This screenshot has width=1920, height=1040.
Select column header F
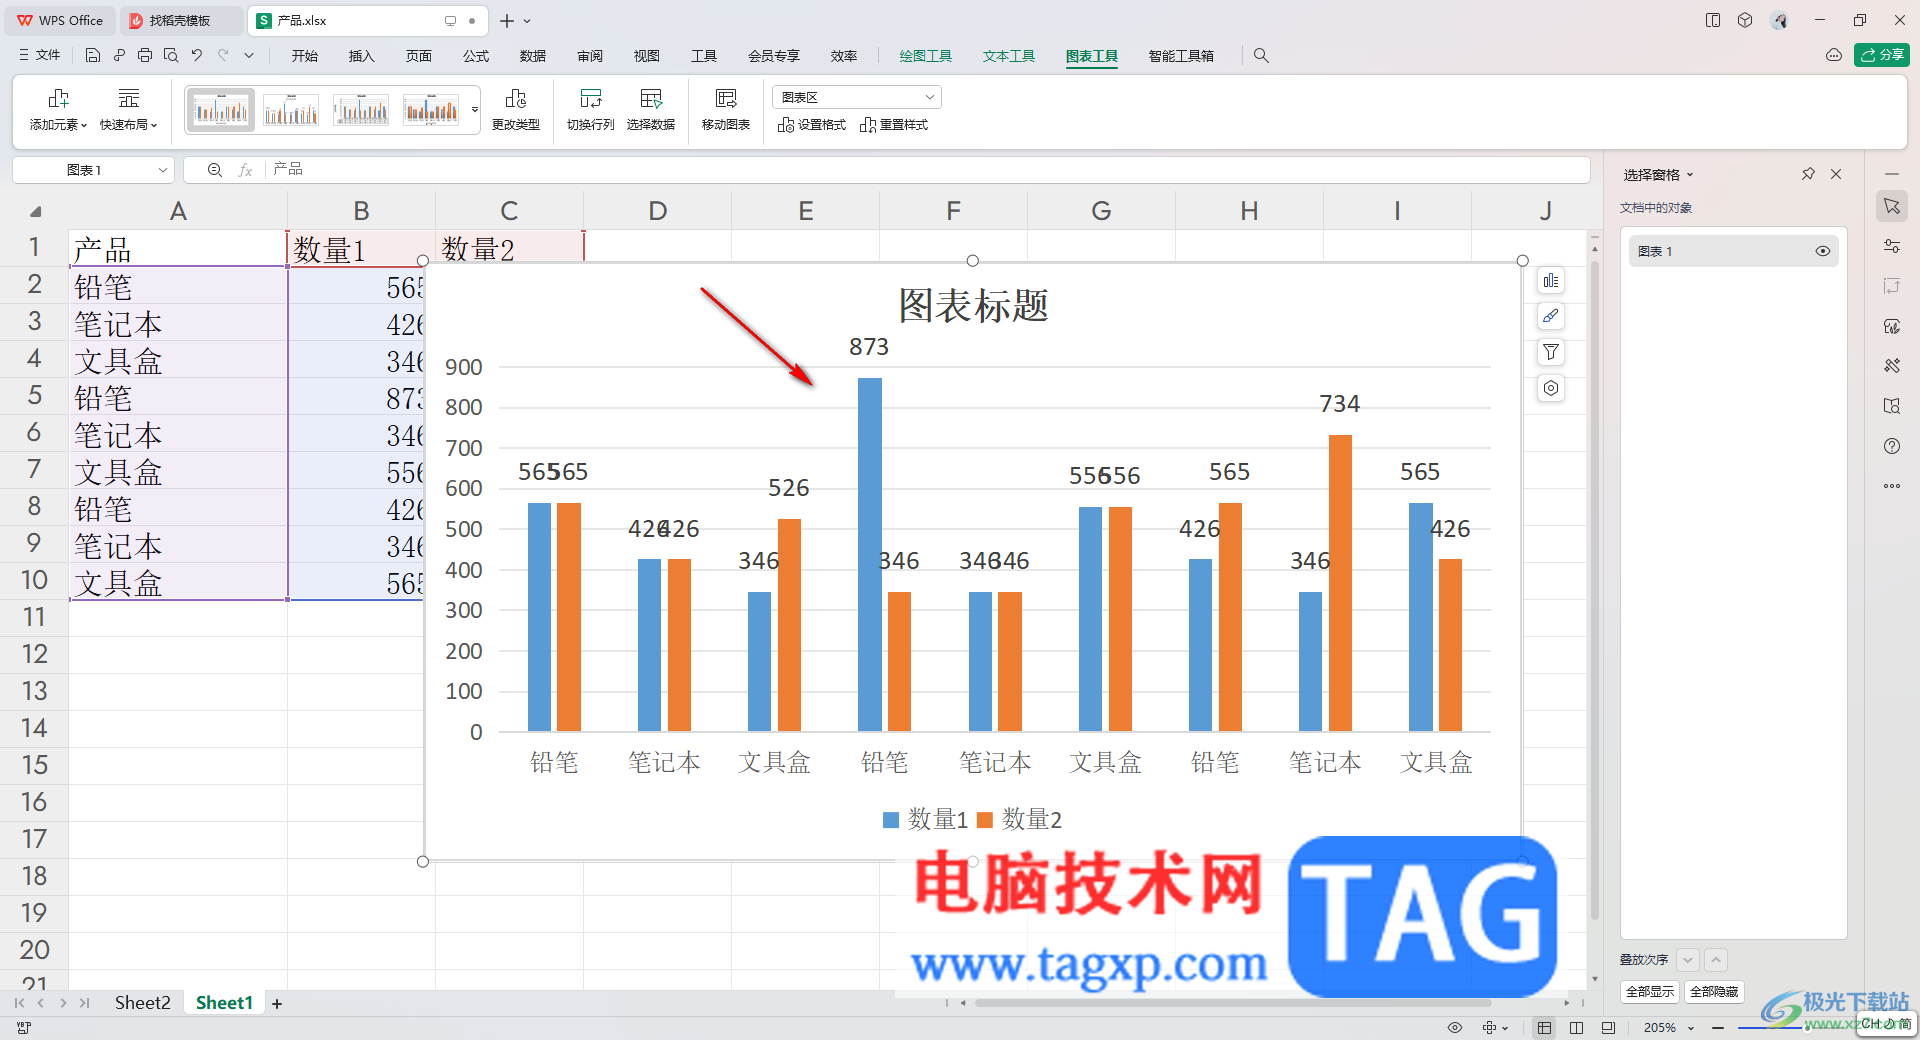point(953,211)
